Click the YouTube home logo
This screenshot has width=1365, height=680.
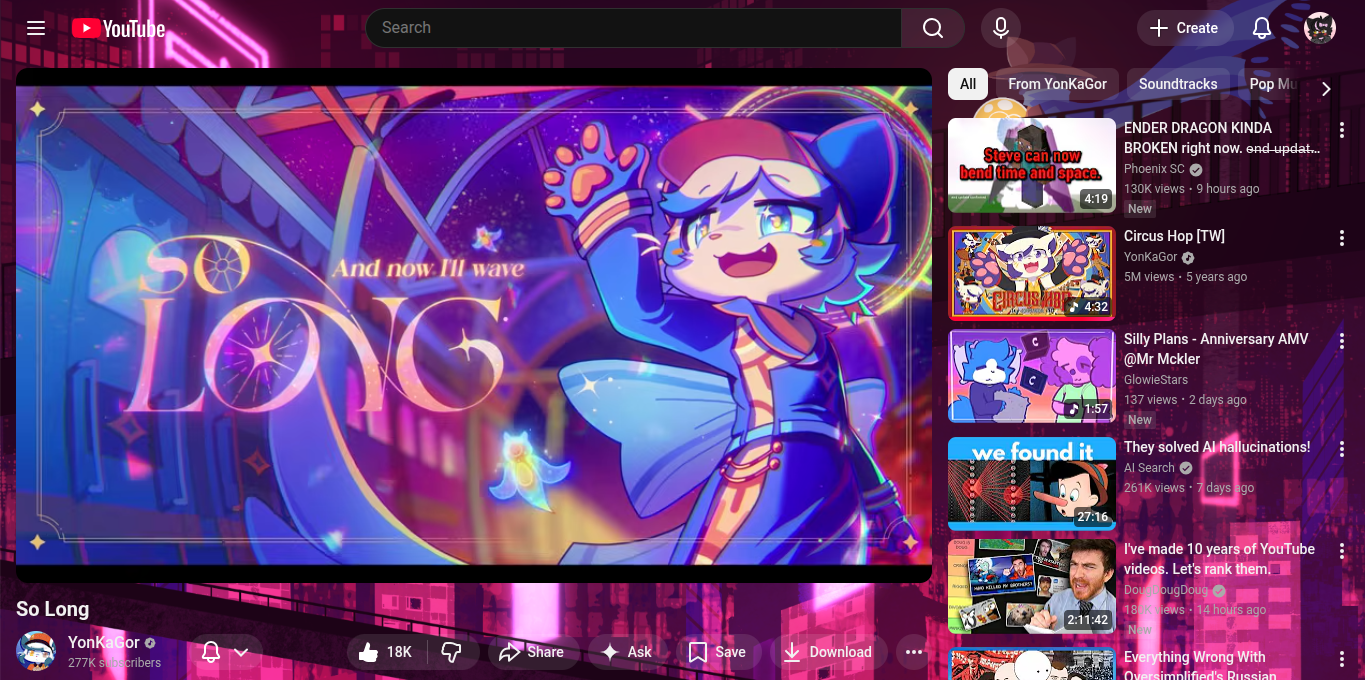pyautogui.click(x=118, y=28)
